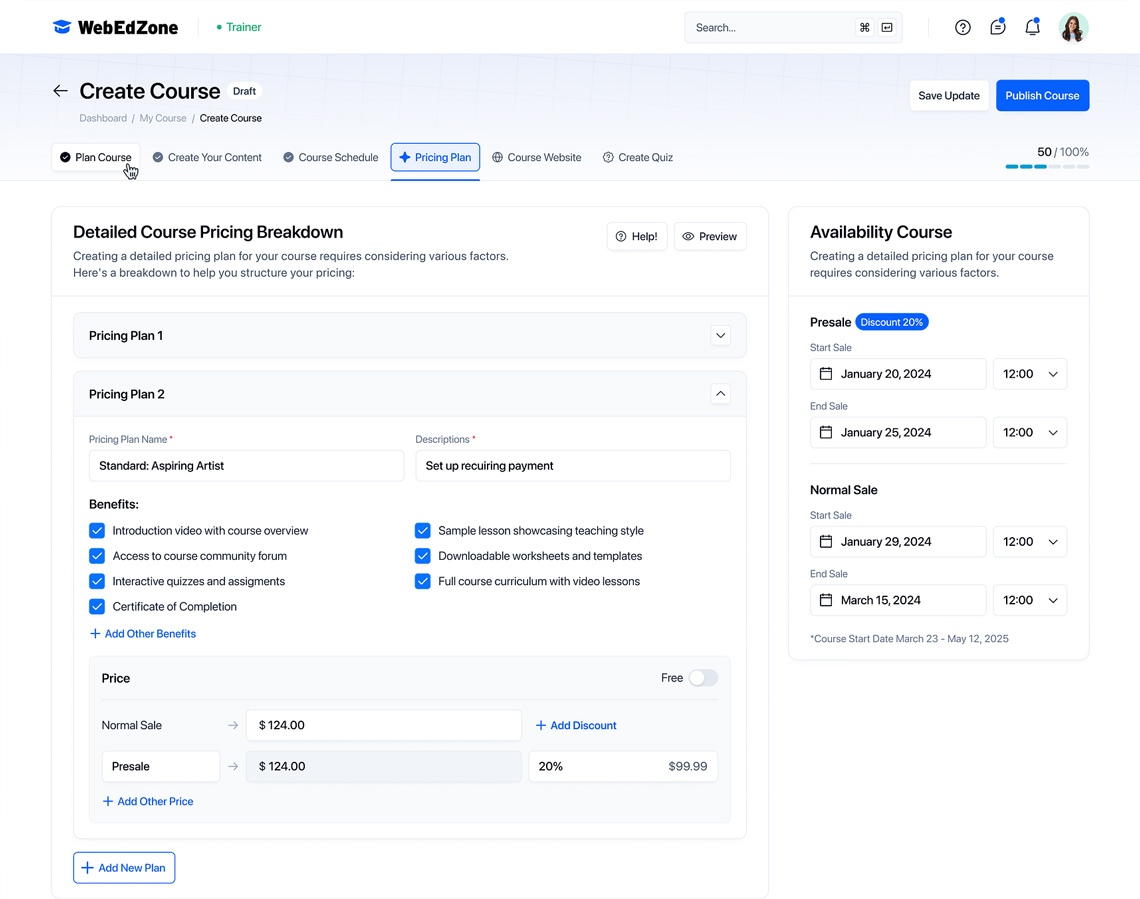This screenshot has height=899, width=1140.
Task: Switch to the Create Quiz tab
Action: (637, 157)
